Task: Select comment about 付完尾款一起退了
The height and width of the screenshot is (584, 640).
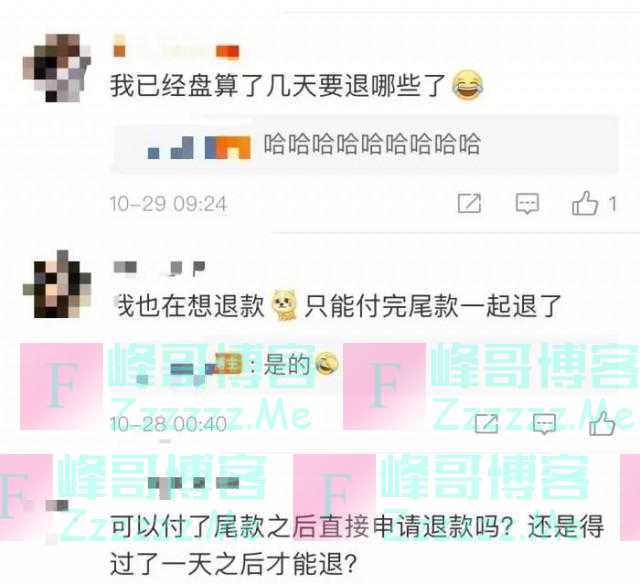Action: [338, 305]
